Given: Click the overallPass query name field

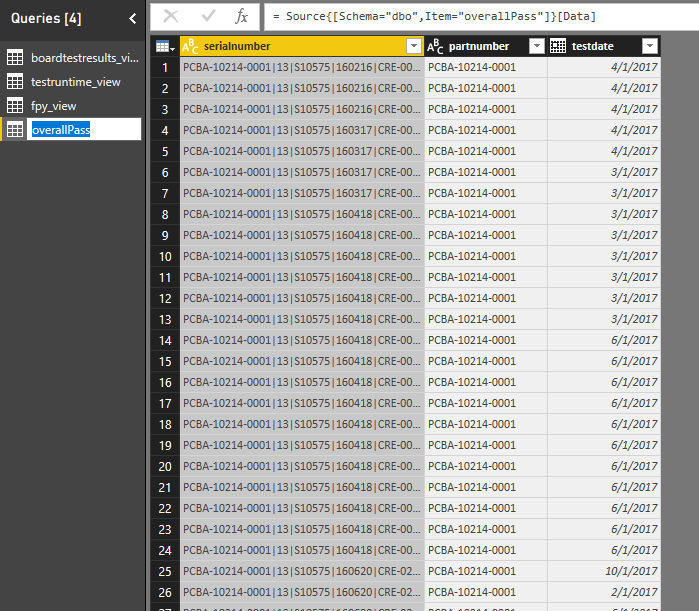Looking at the screenshot, I should tap(84, 130).
